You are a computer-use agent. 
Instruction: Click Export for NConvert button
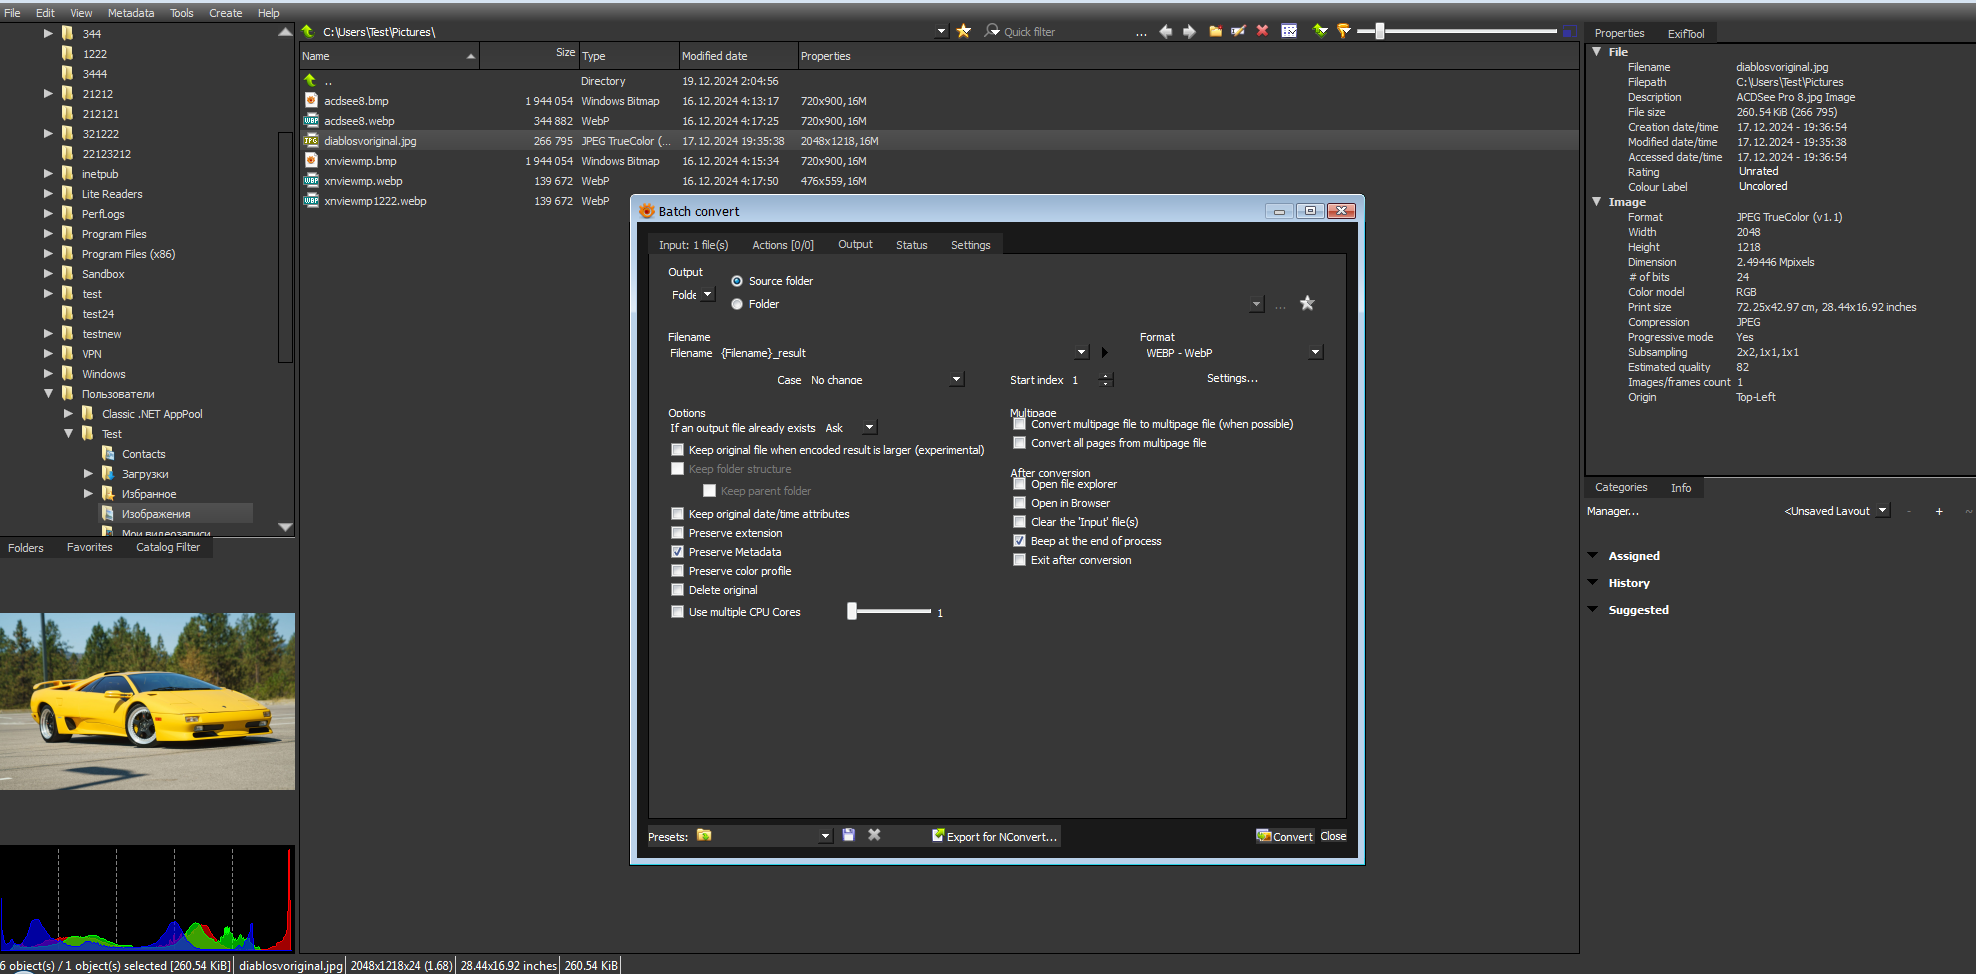coord(995,836)
